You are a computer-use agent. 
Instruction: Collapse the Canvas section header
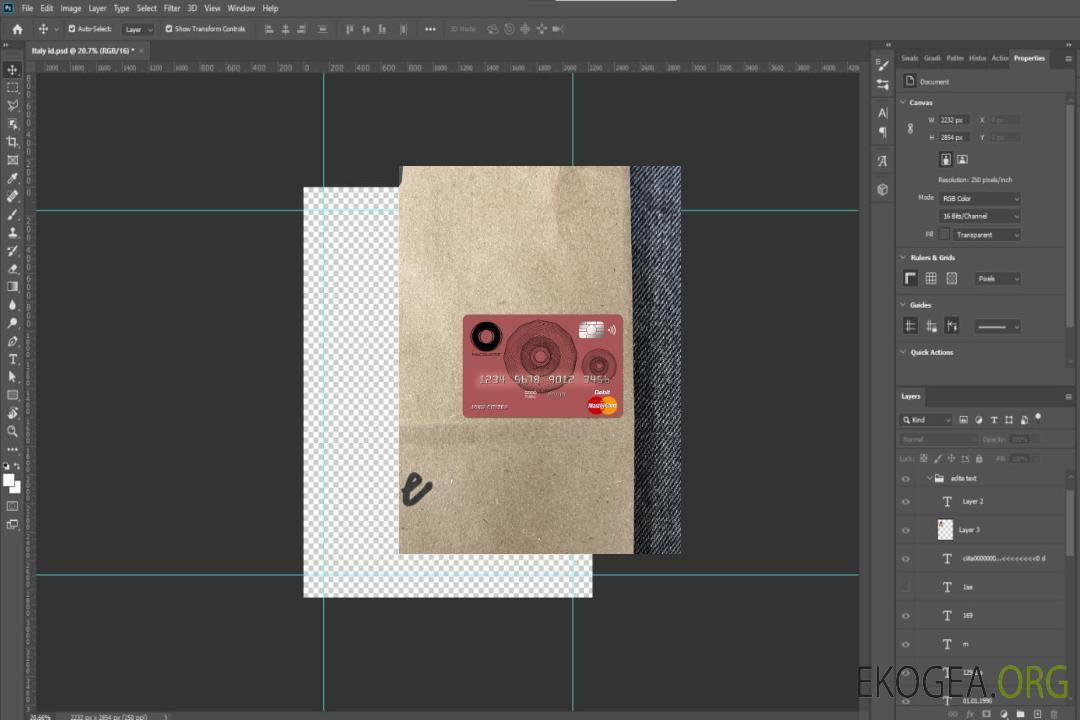pos(904,102)
